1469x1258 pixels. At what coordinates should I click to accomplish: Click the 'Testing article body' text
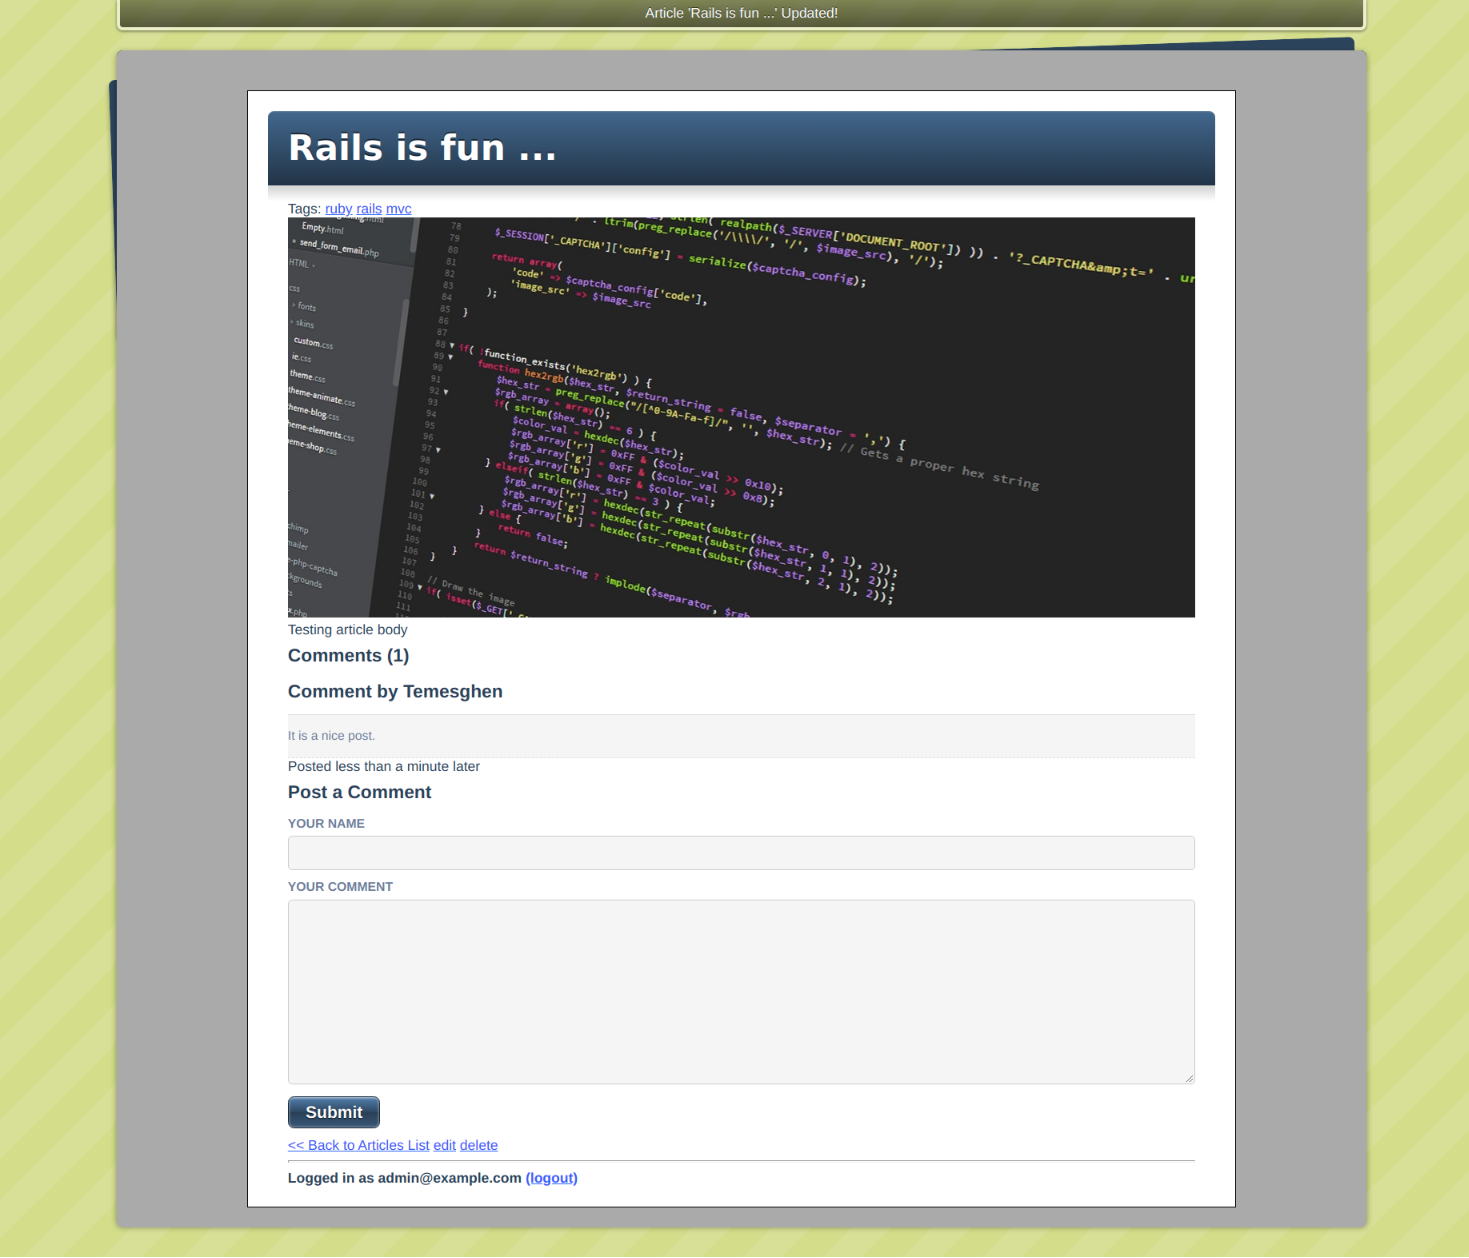pyautogui.click(x=347, y=630)
